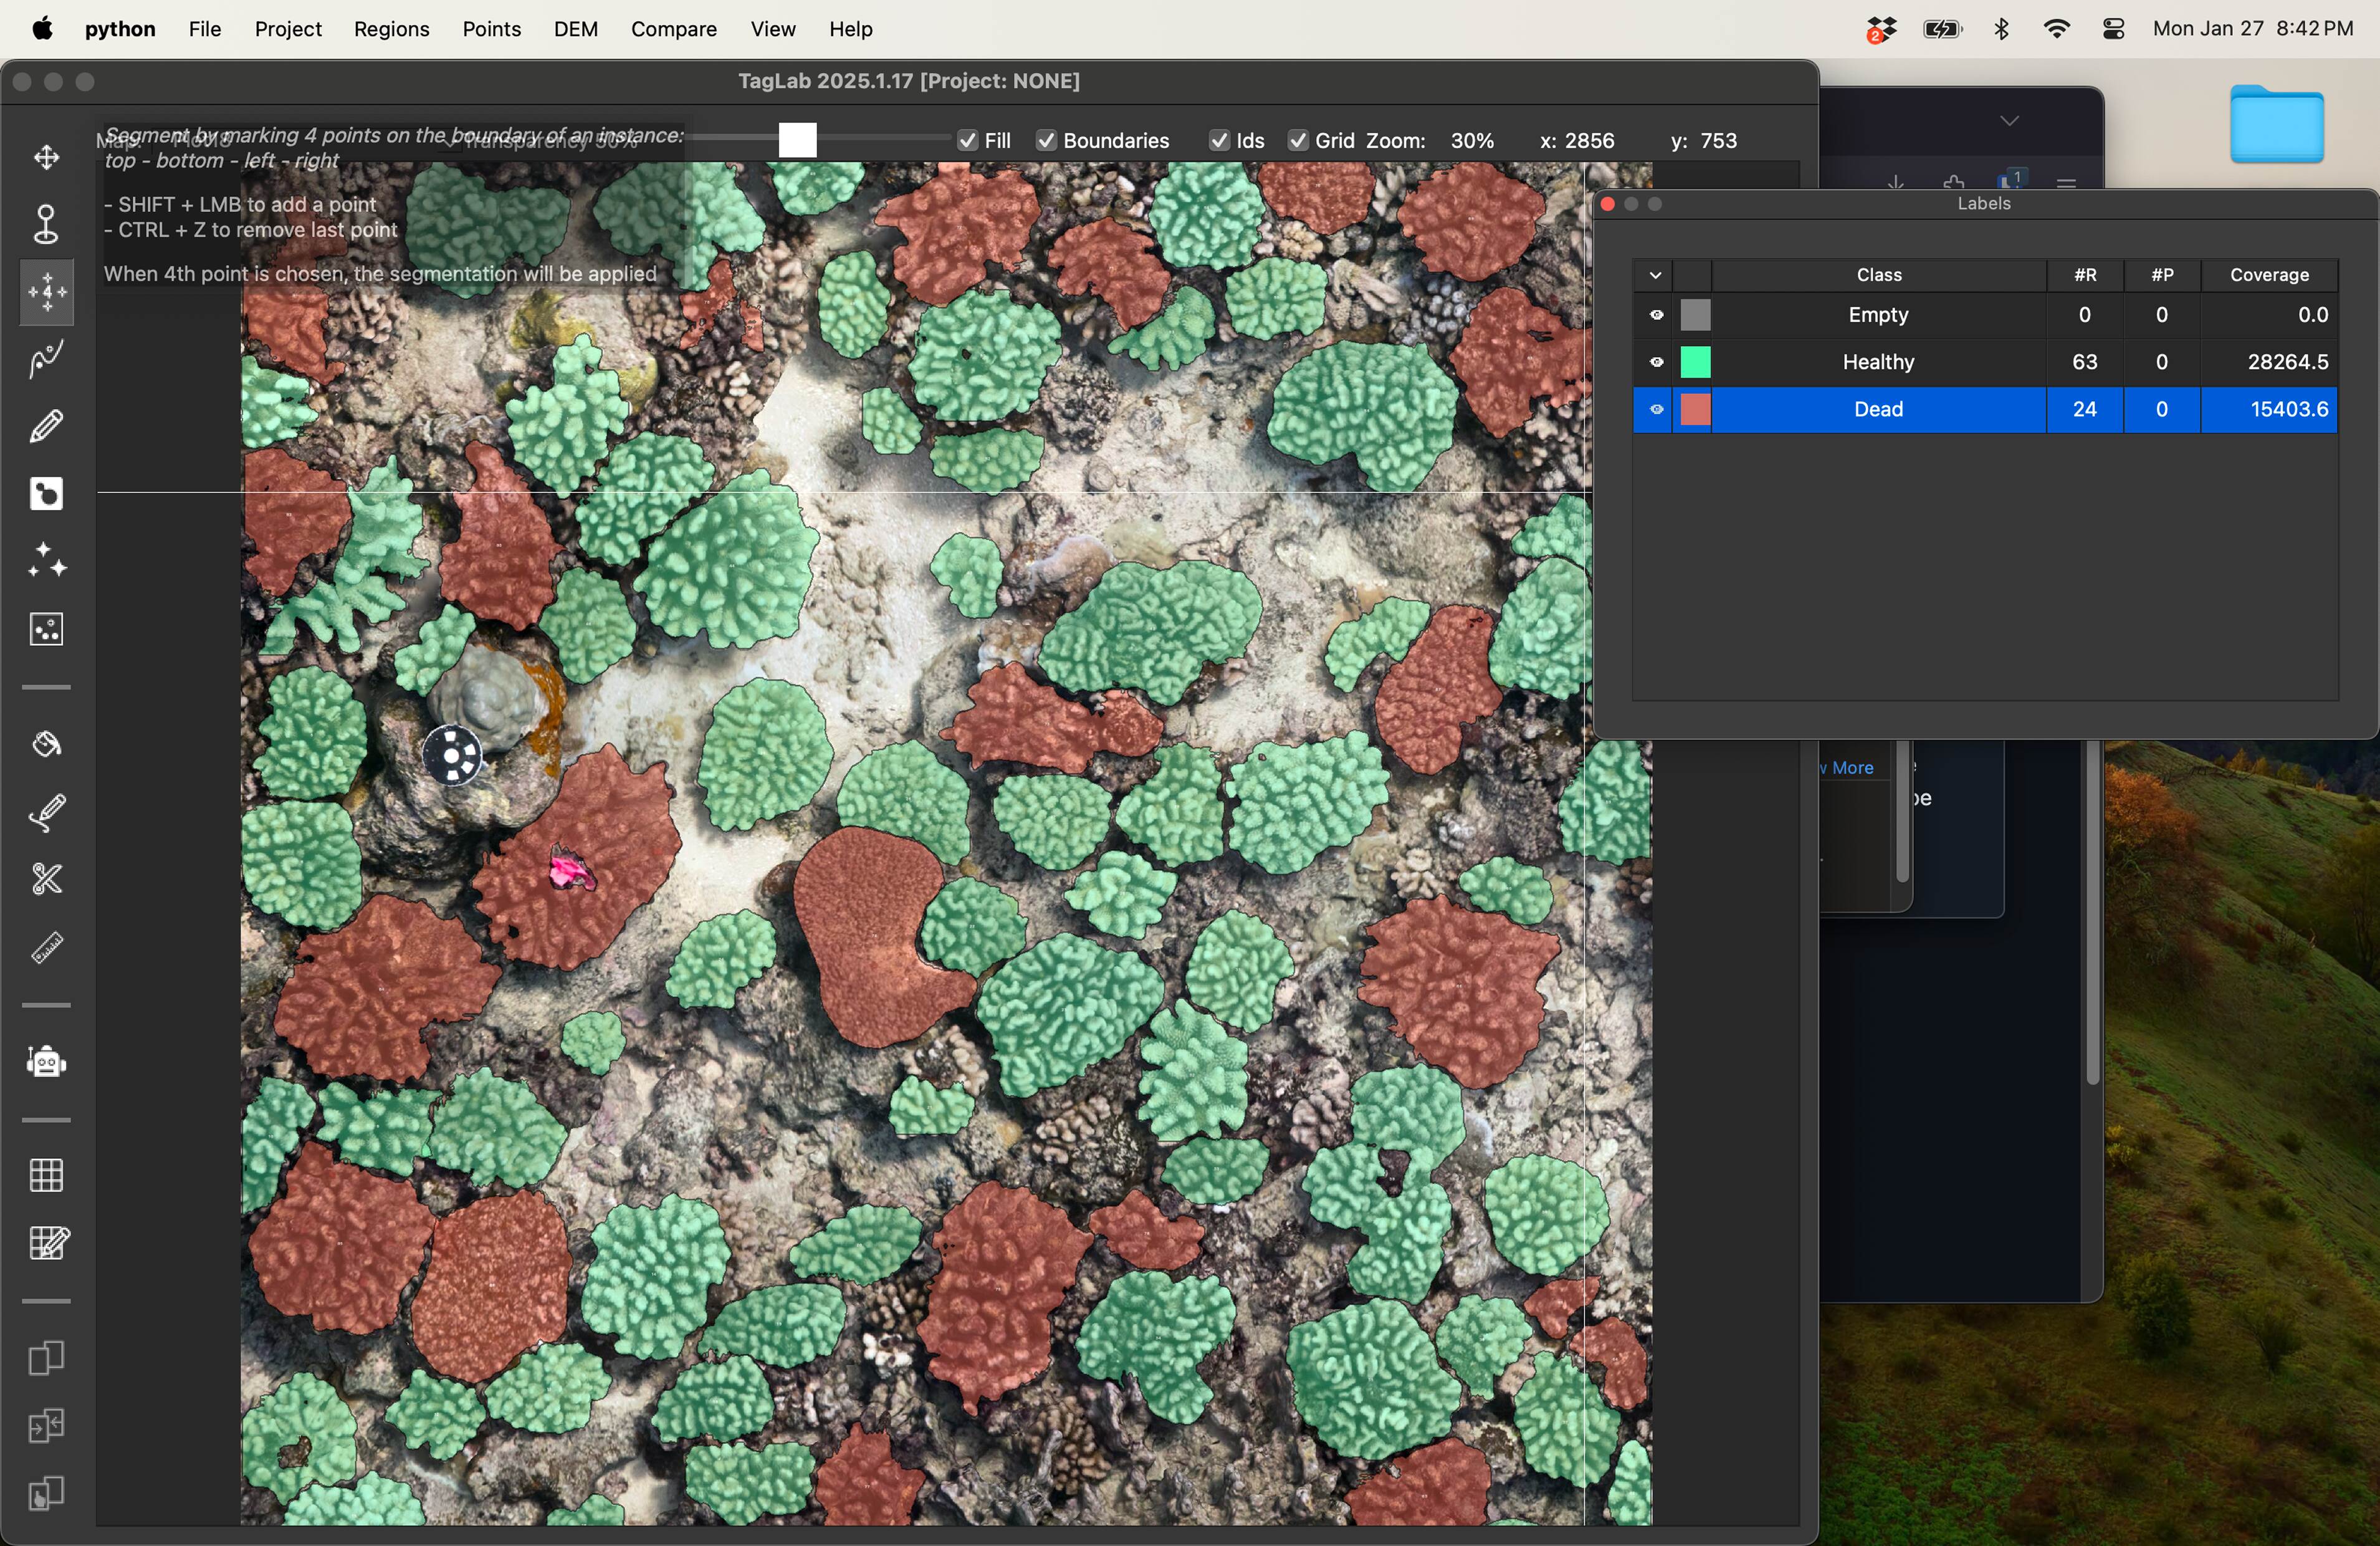The width and height of the screenshot is (2380, 1546).
Task: Click the create grid icon
Action: coord(46,1175)
